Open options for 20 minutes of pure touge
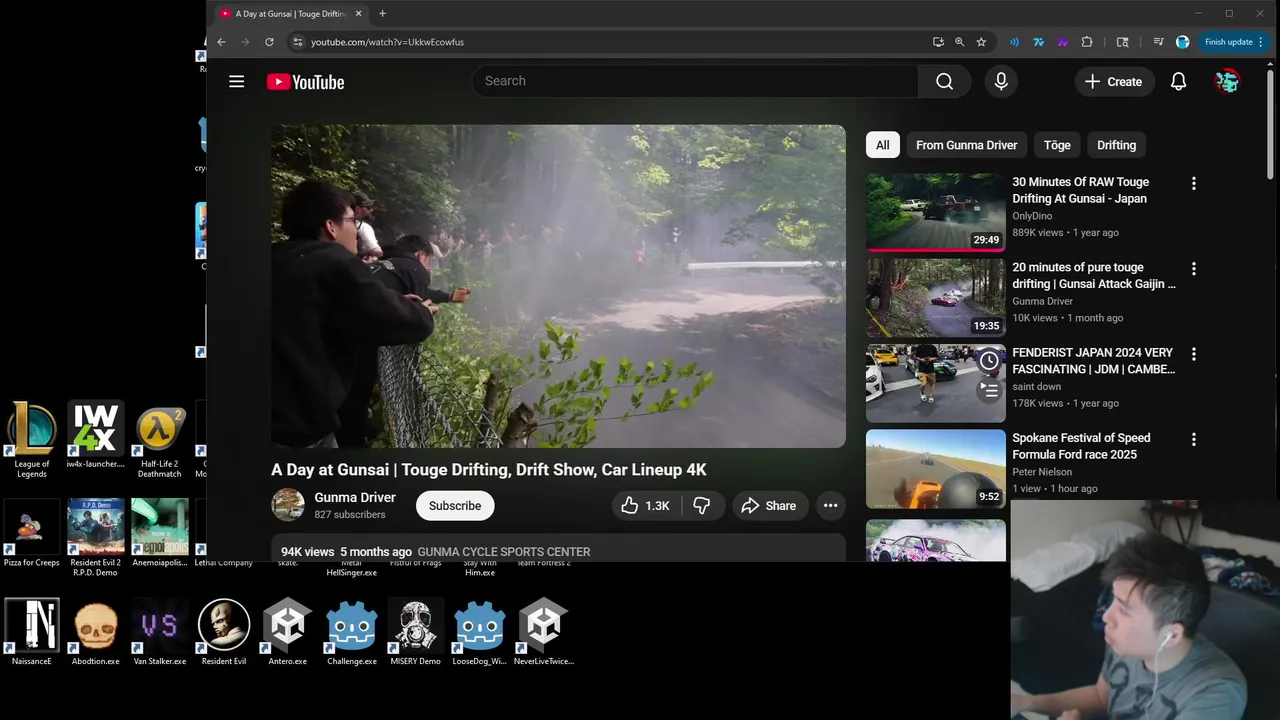This screenshot has width=1280, height=720. click(1193, 269)
